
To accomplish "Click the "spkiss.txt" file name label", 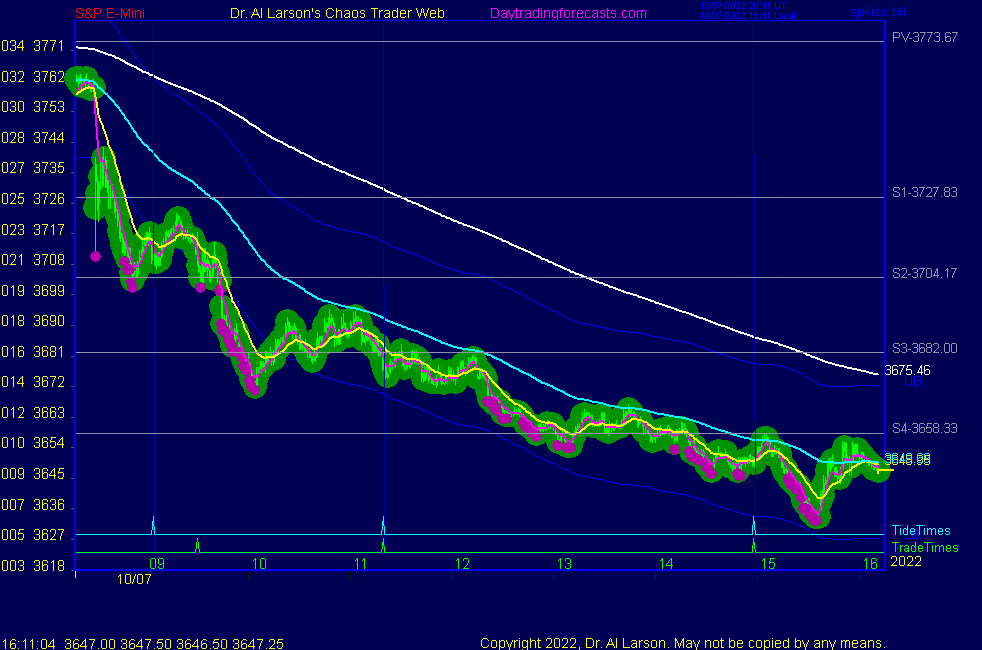I will [878, 12].
